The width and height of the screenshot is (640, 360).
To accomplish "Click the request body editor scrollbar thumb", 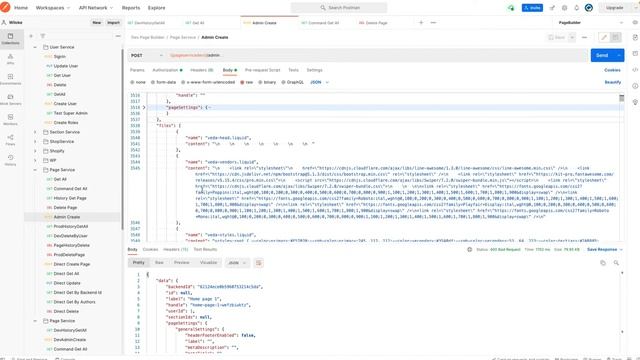I will pyautogui.click(x=621, y=98).
